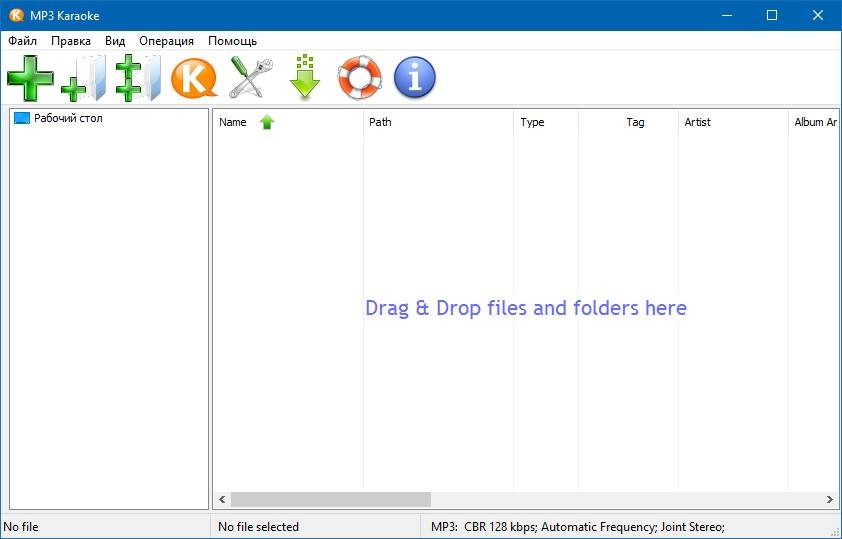Open the Файл menu
Image resolution: width=842 pixels, height=539 pixels.
pos(23,41)
